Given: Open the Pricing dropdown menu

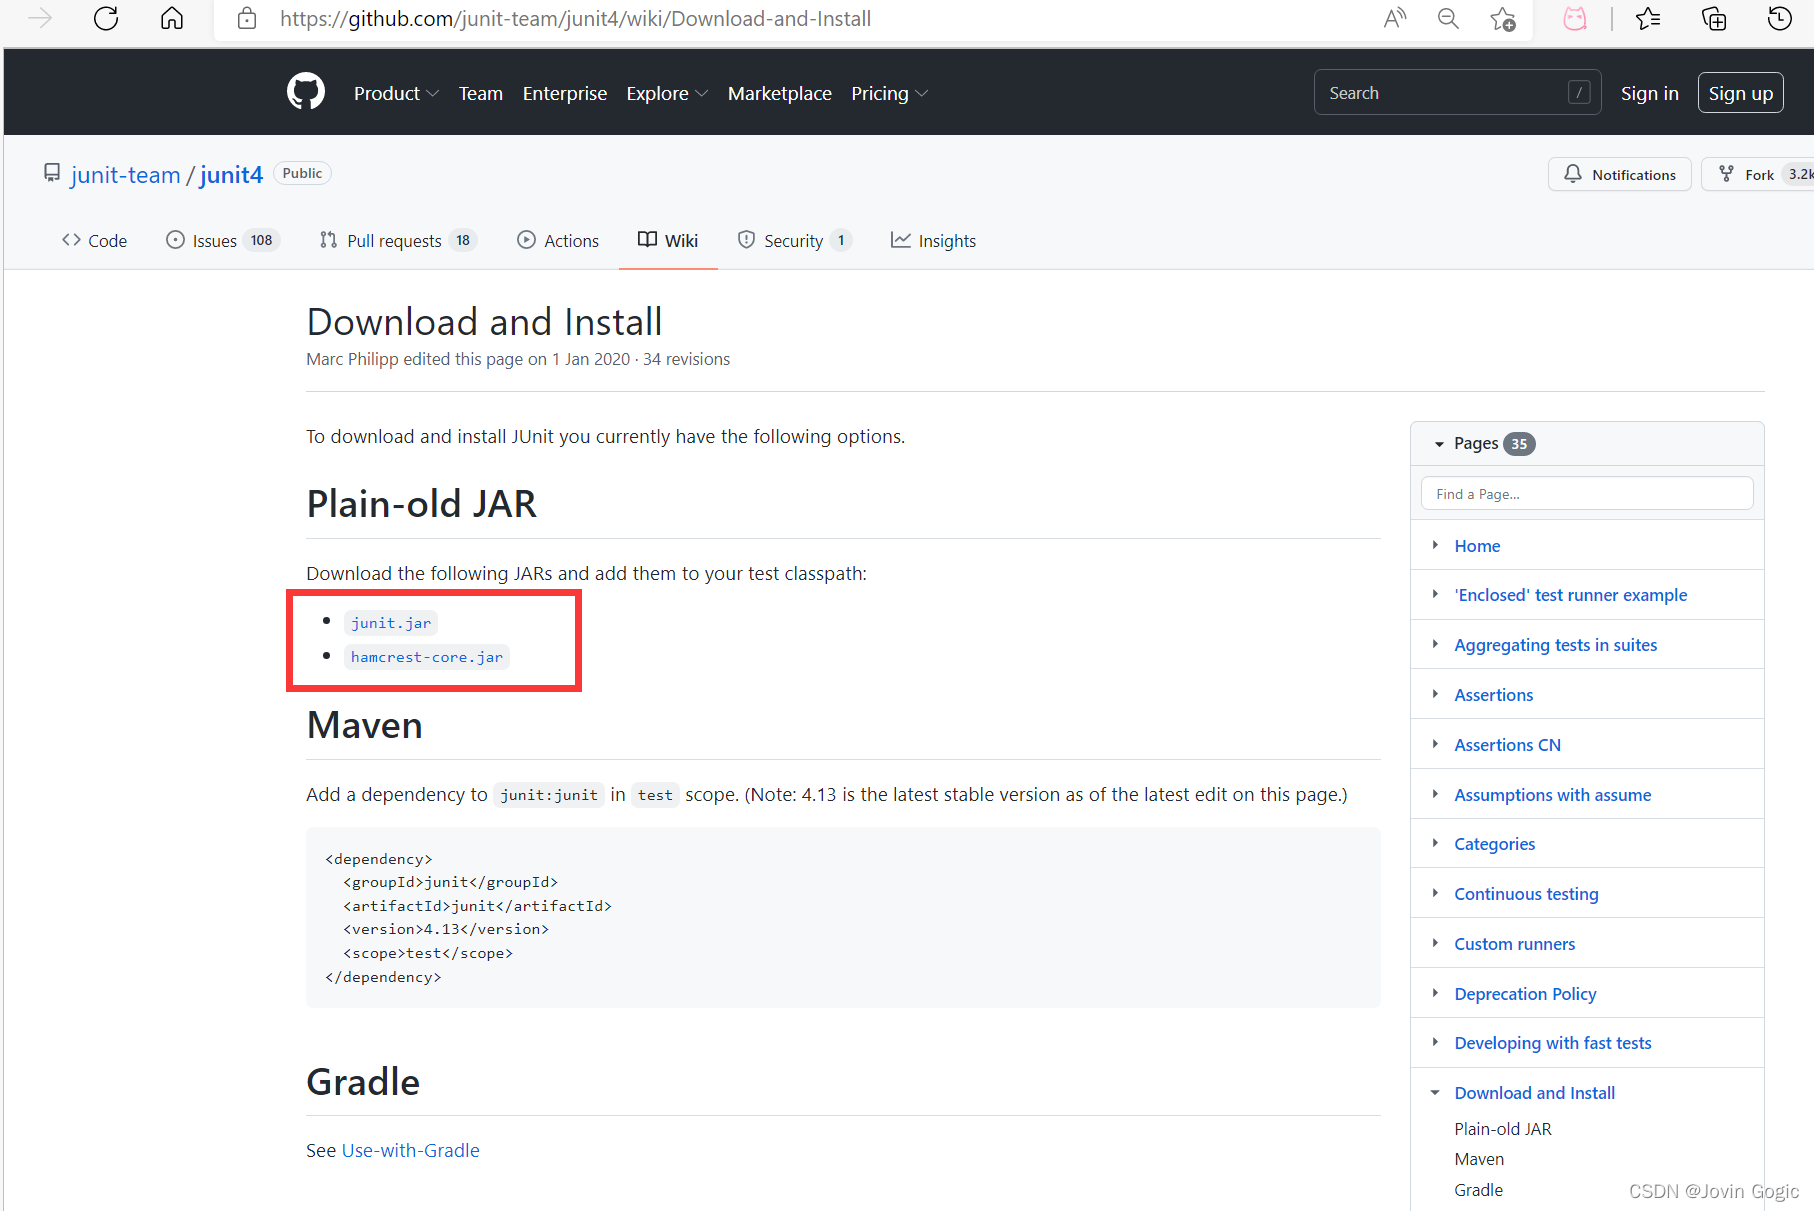Looking at the screenshot, I should coord(889,93).
